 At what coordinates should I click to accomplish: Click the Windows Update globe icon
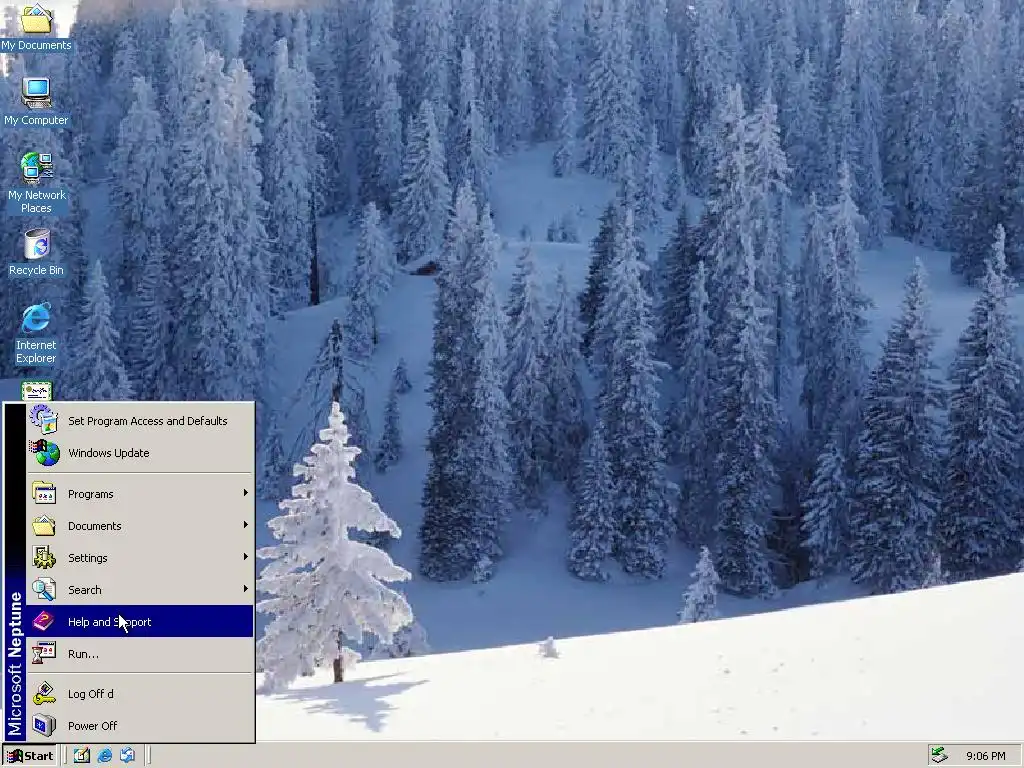point(44,453)
